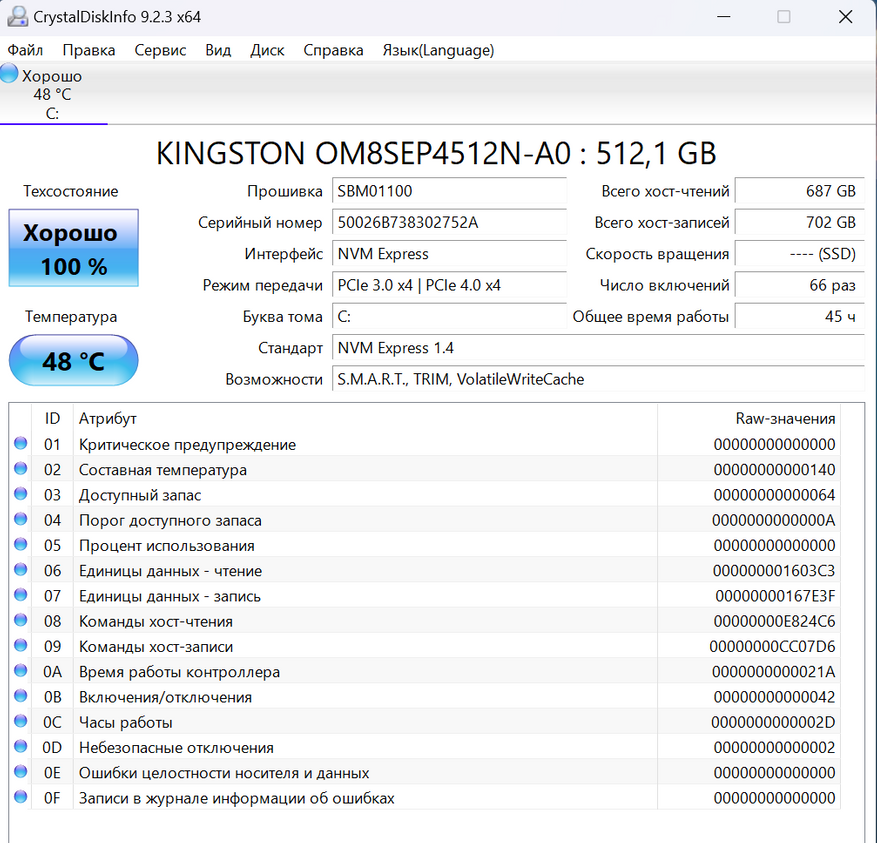Click the ---- (SSD) rotation speed value
This screenshot has width=877, height=843.
800,253
